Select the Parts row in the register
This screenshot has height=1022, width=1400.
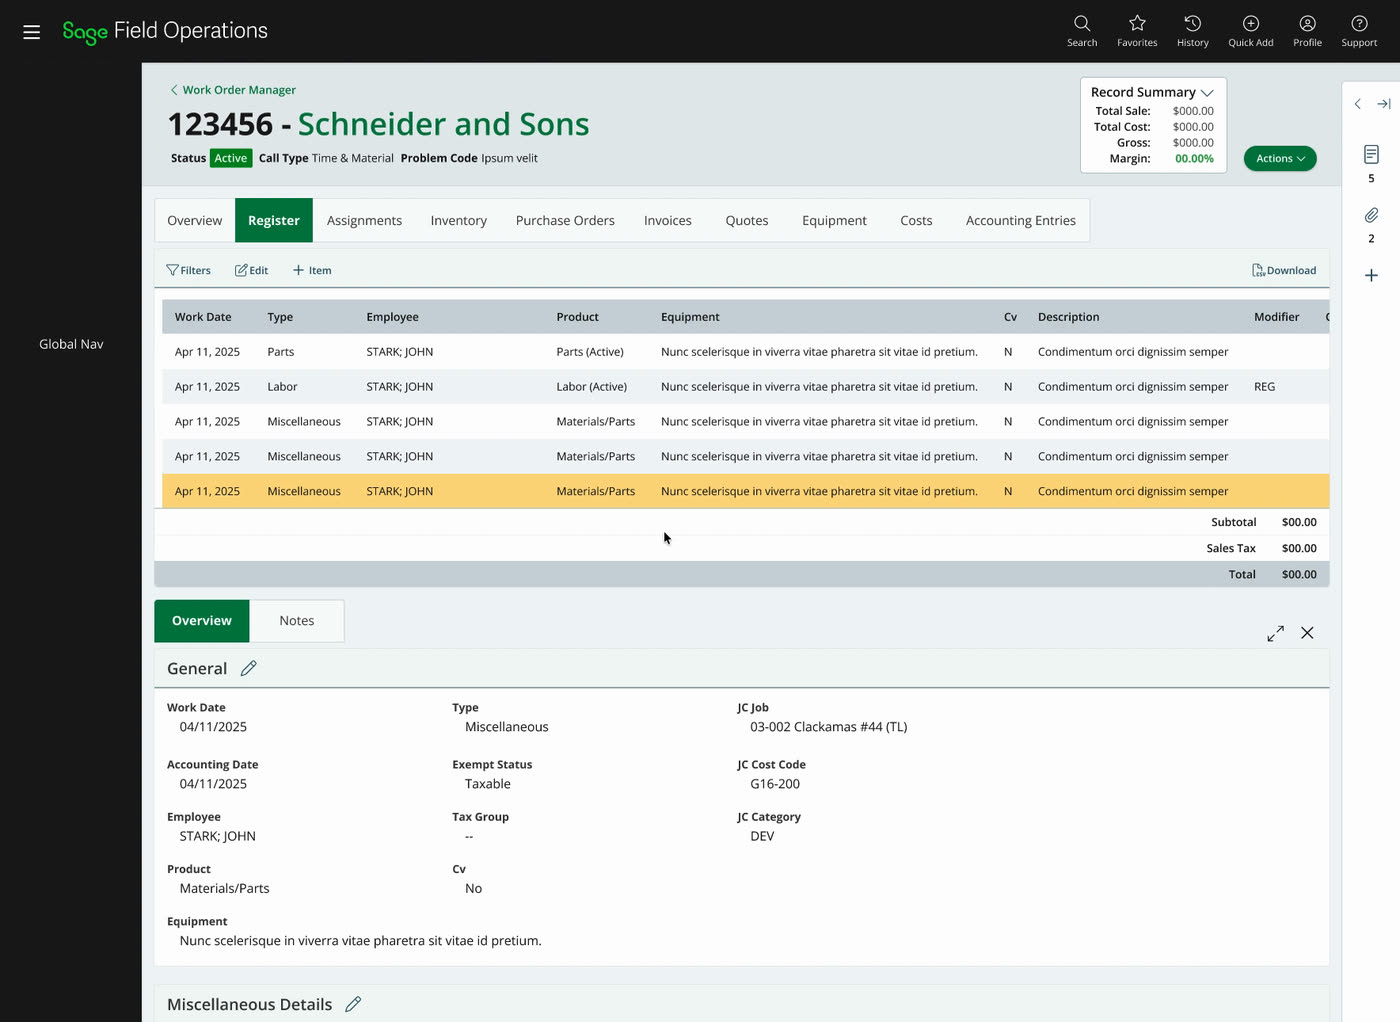coord(745,352)
